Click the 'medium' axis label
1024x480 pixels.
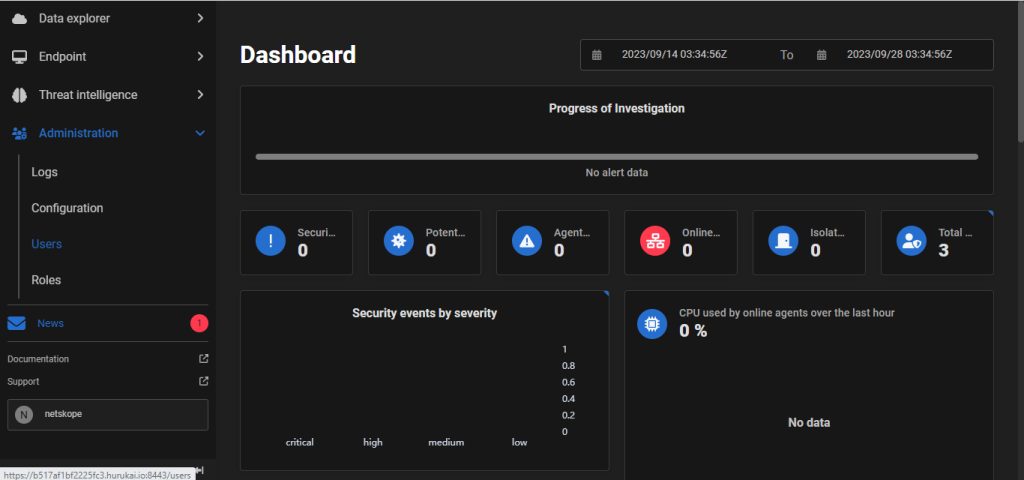446,442
